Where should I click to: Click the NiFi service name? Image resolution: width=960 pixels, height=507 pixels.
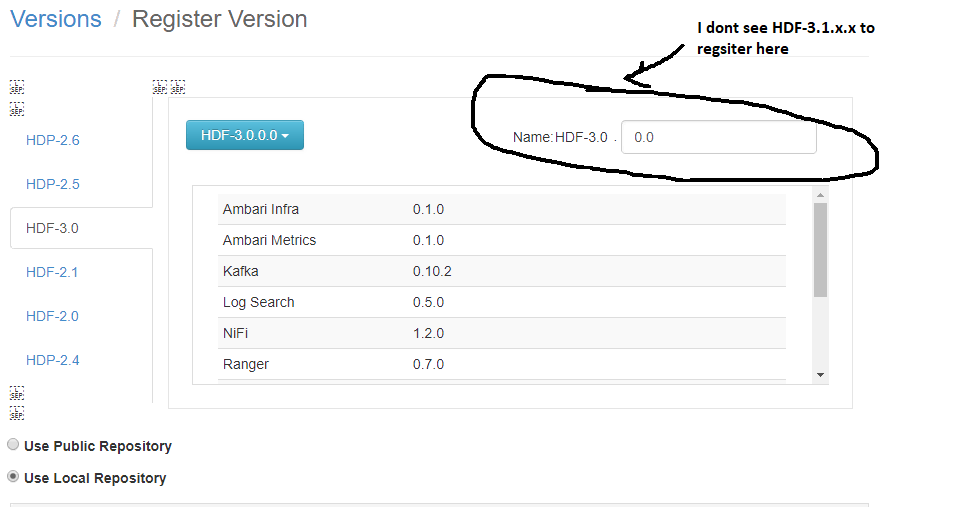[235, 334]
